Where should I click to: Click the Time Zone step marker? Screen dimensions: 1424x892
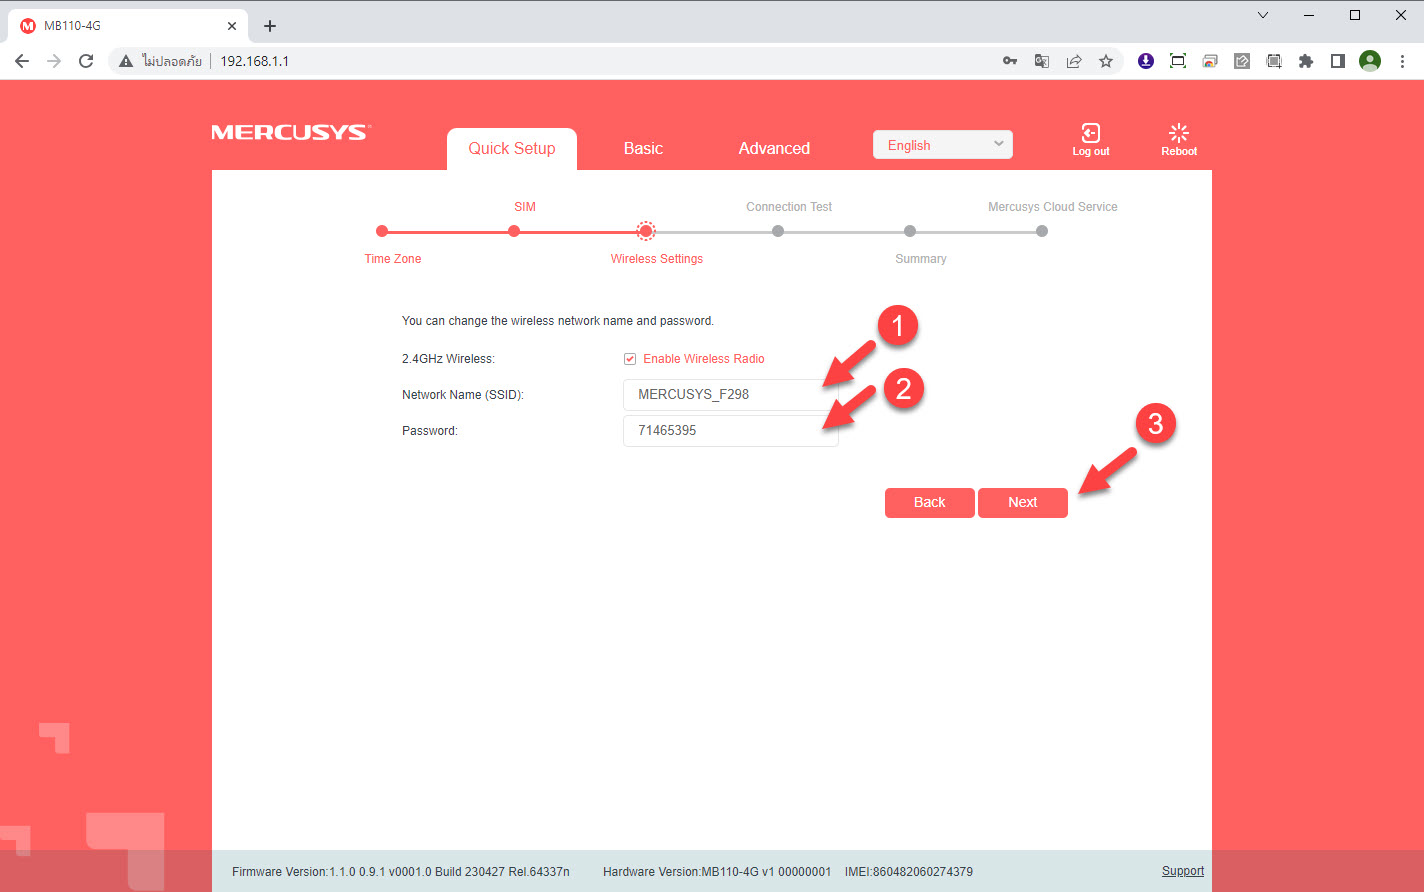(x=382, y=231)
